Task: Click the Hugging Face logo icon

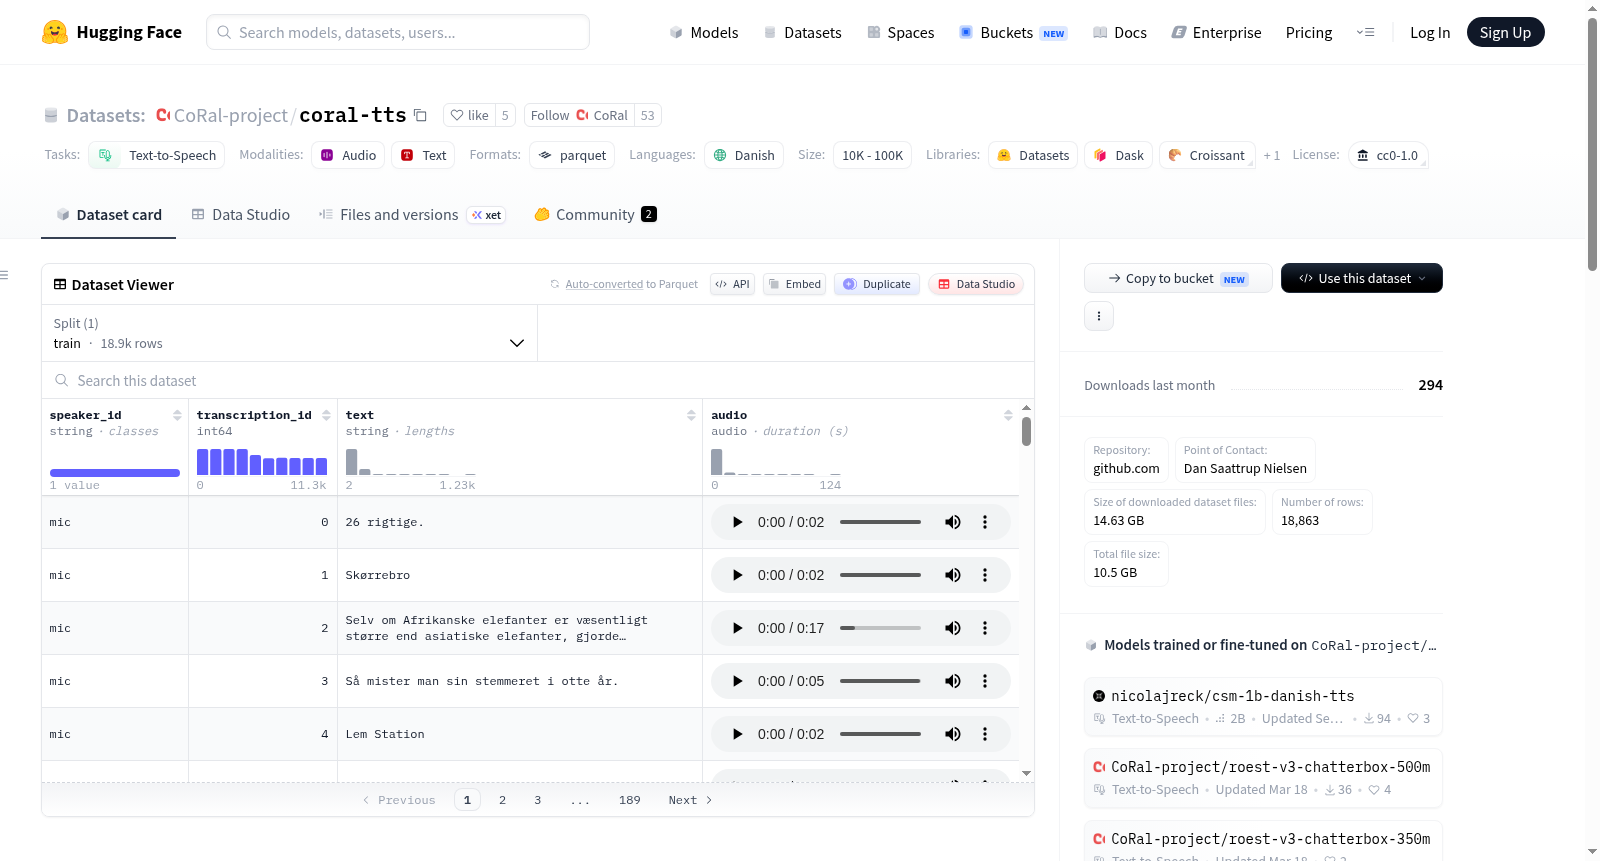Action: tap(55, 32)
